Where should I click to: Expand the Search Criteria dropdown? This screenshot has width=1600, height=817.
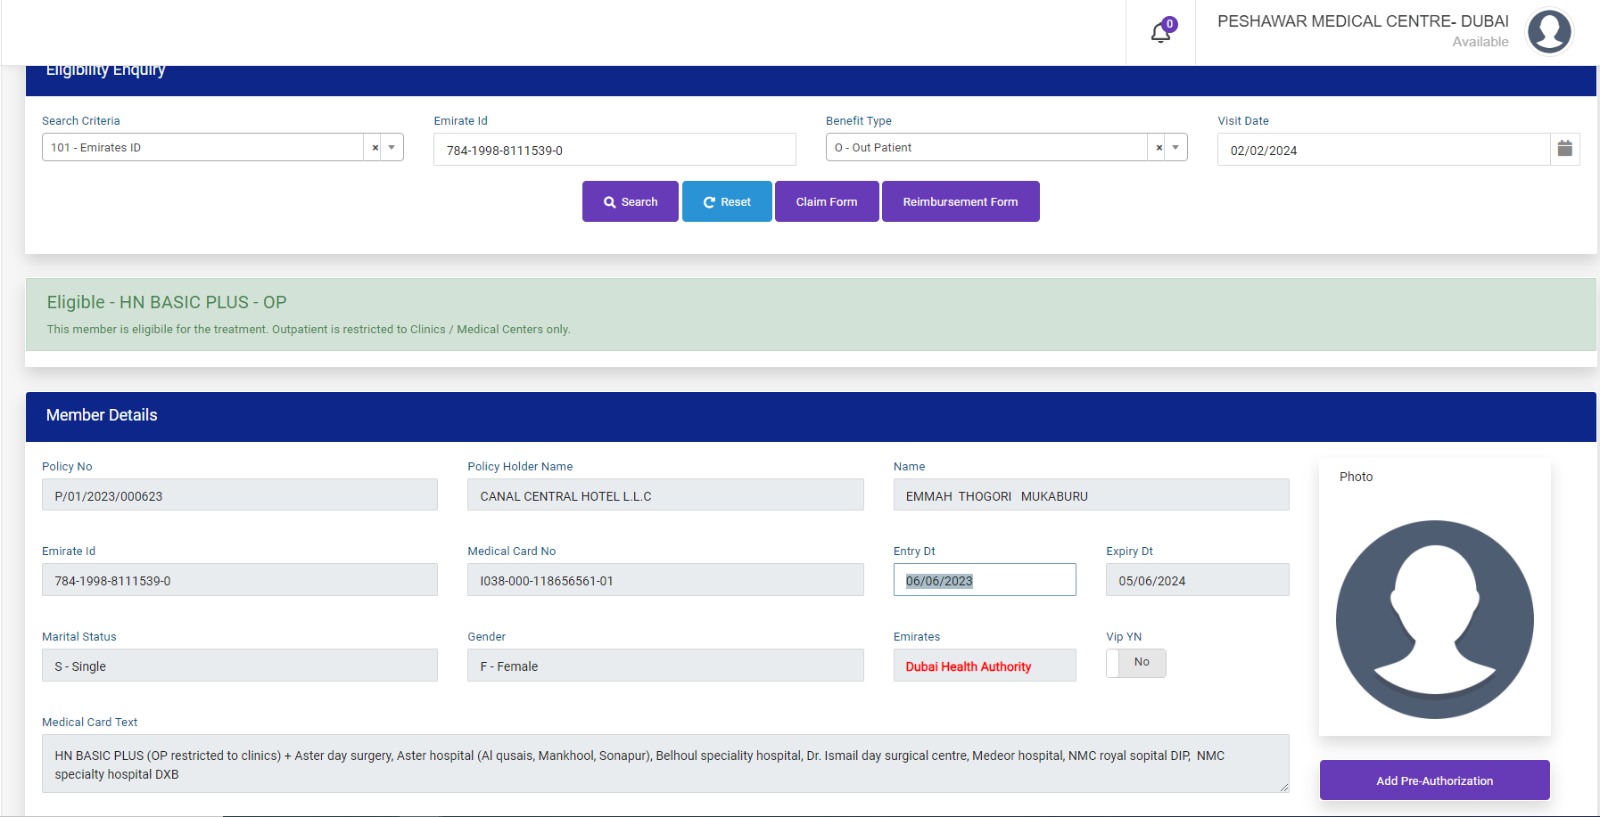pyautogui.click(x=392, y=148)
